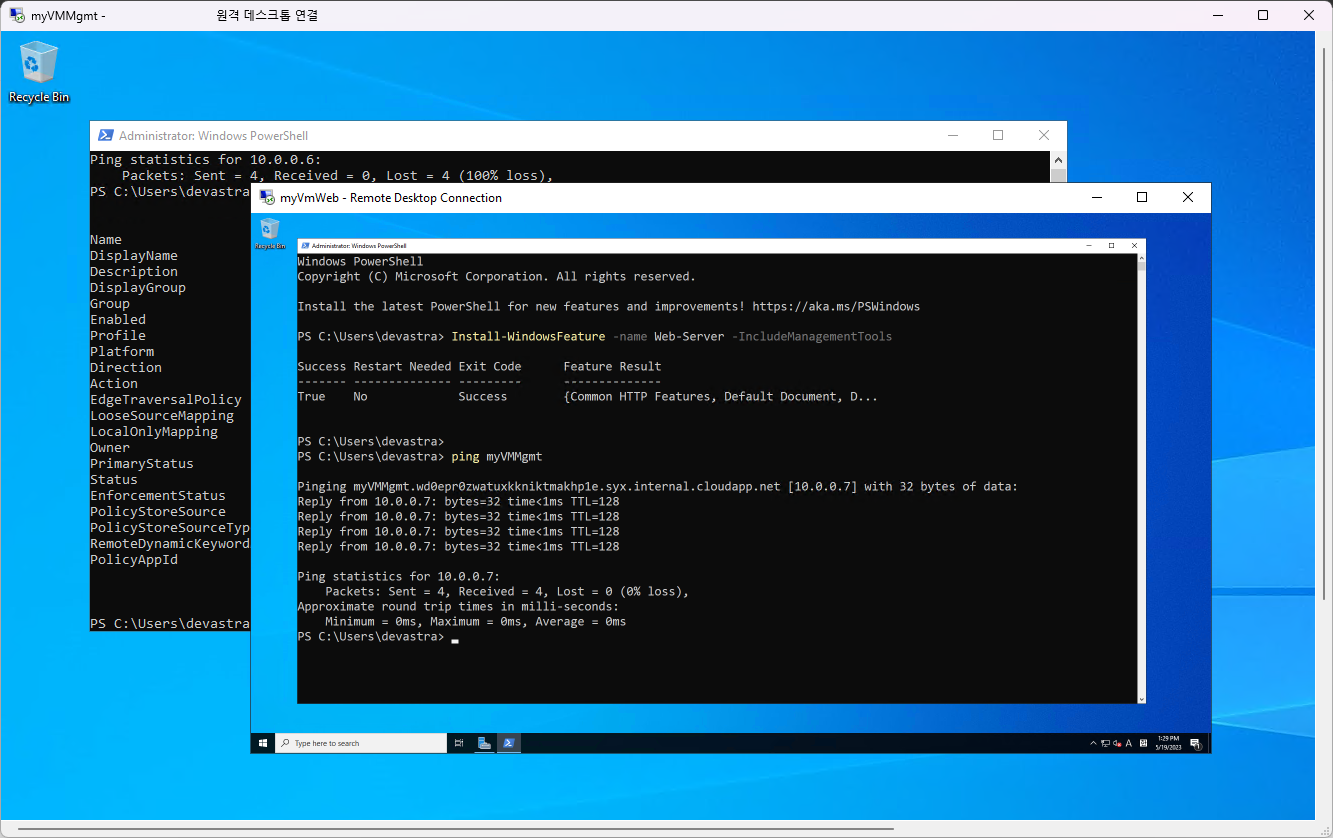Open the notification center in the myVmWeb taskbar
1333x838 pixels.
pos(1197,743)
